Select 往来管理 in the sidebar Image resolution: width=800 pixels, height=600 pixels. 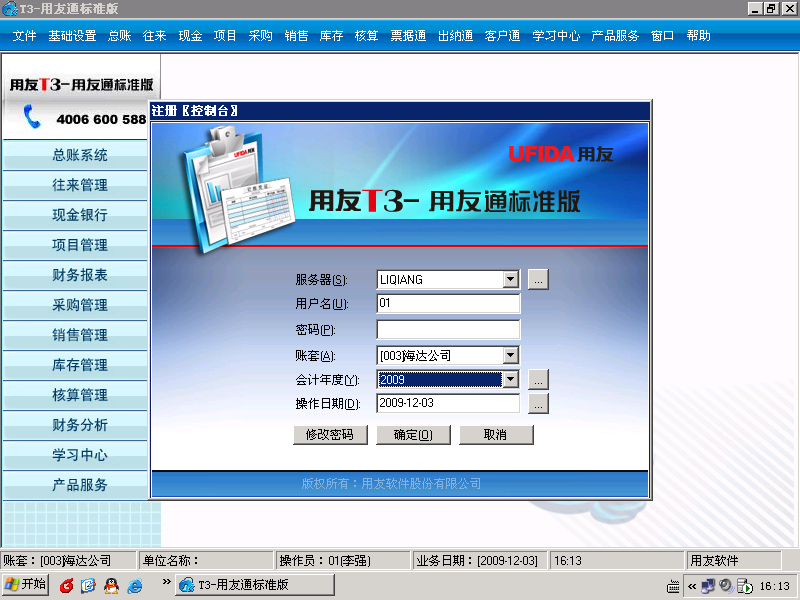coord(76,185)
